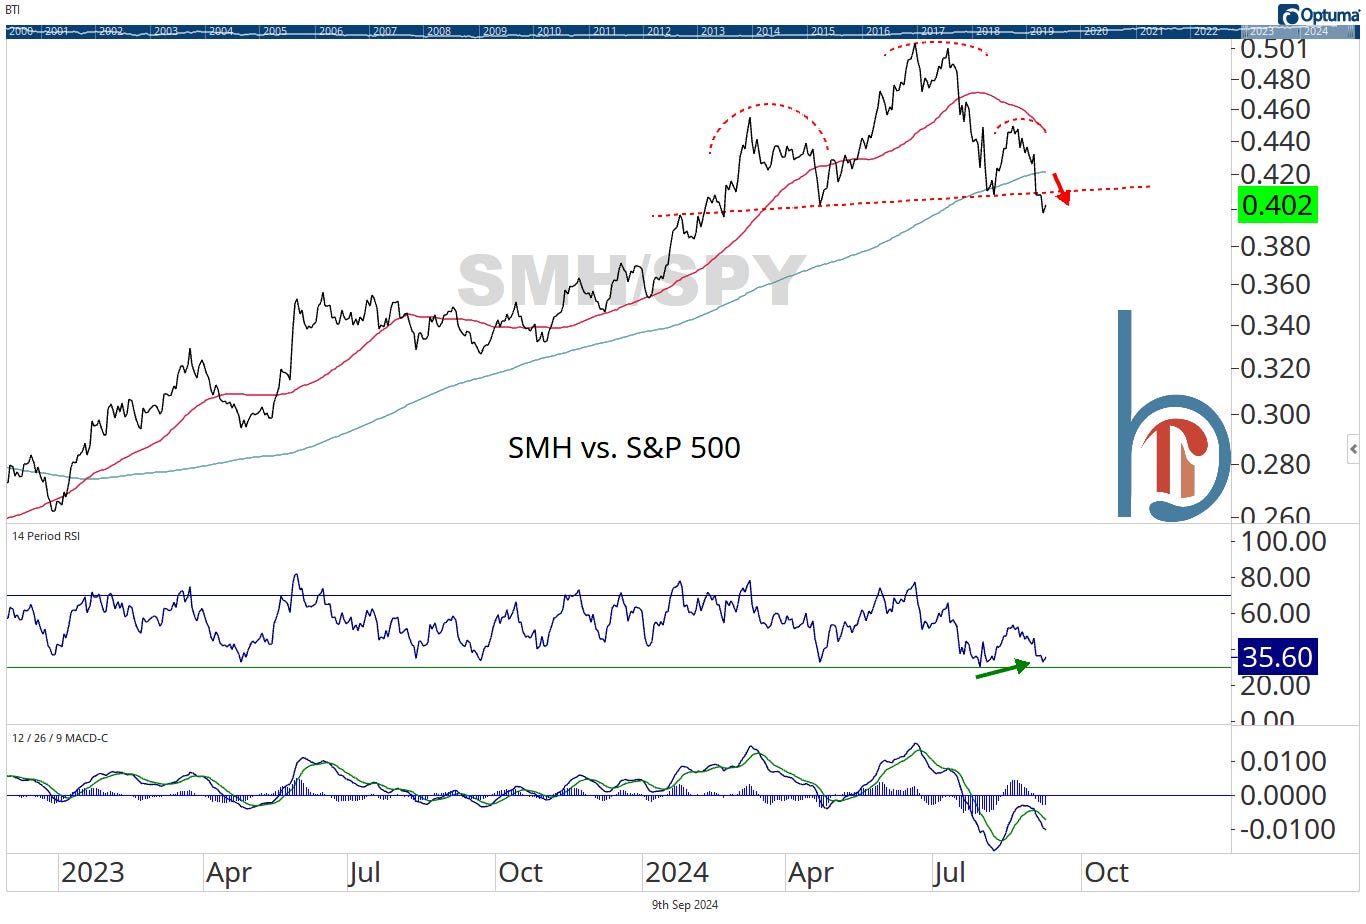
Task: Jump to 2016 in the overview timeline
Action: point(878,31)
